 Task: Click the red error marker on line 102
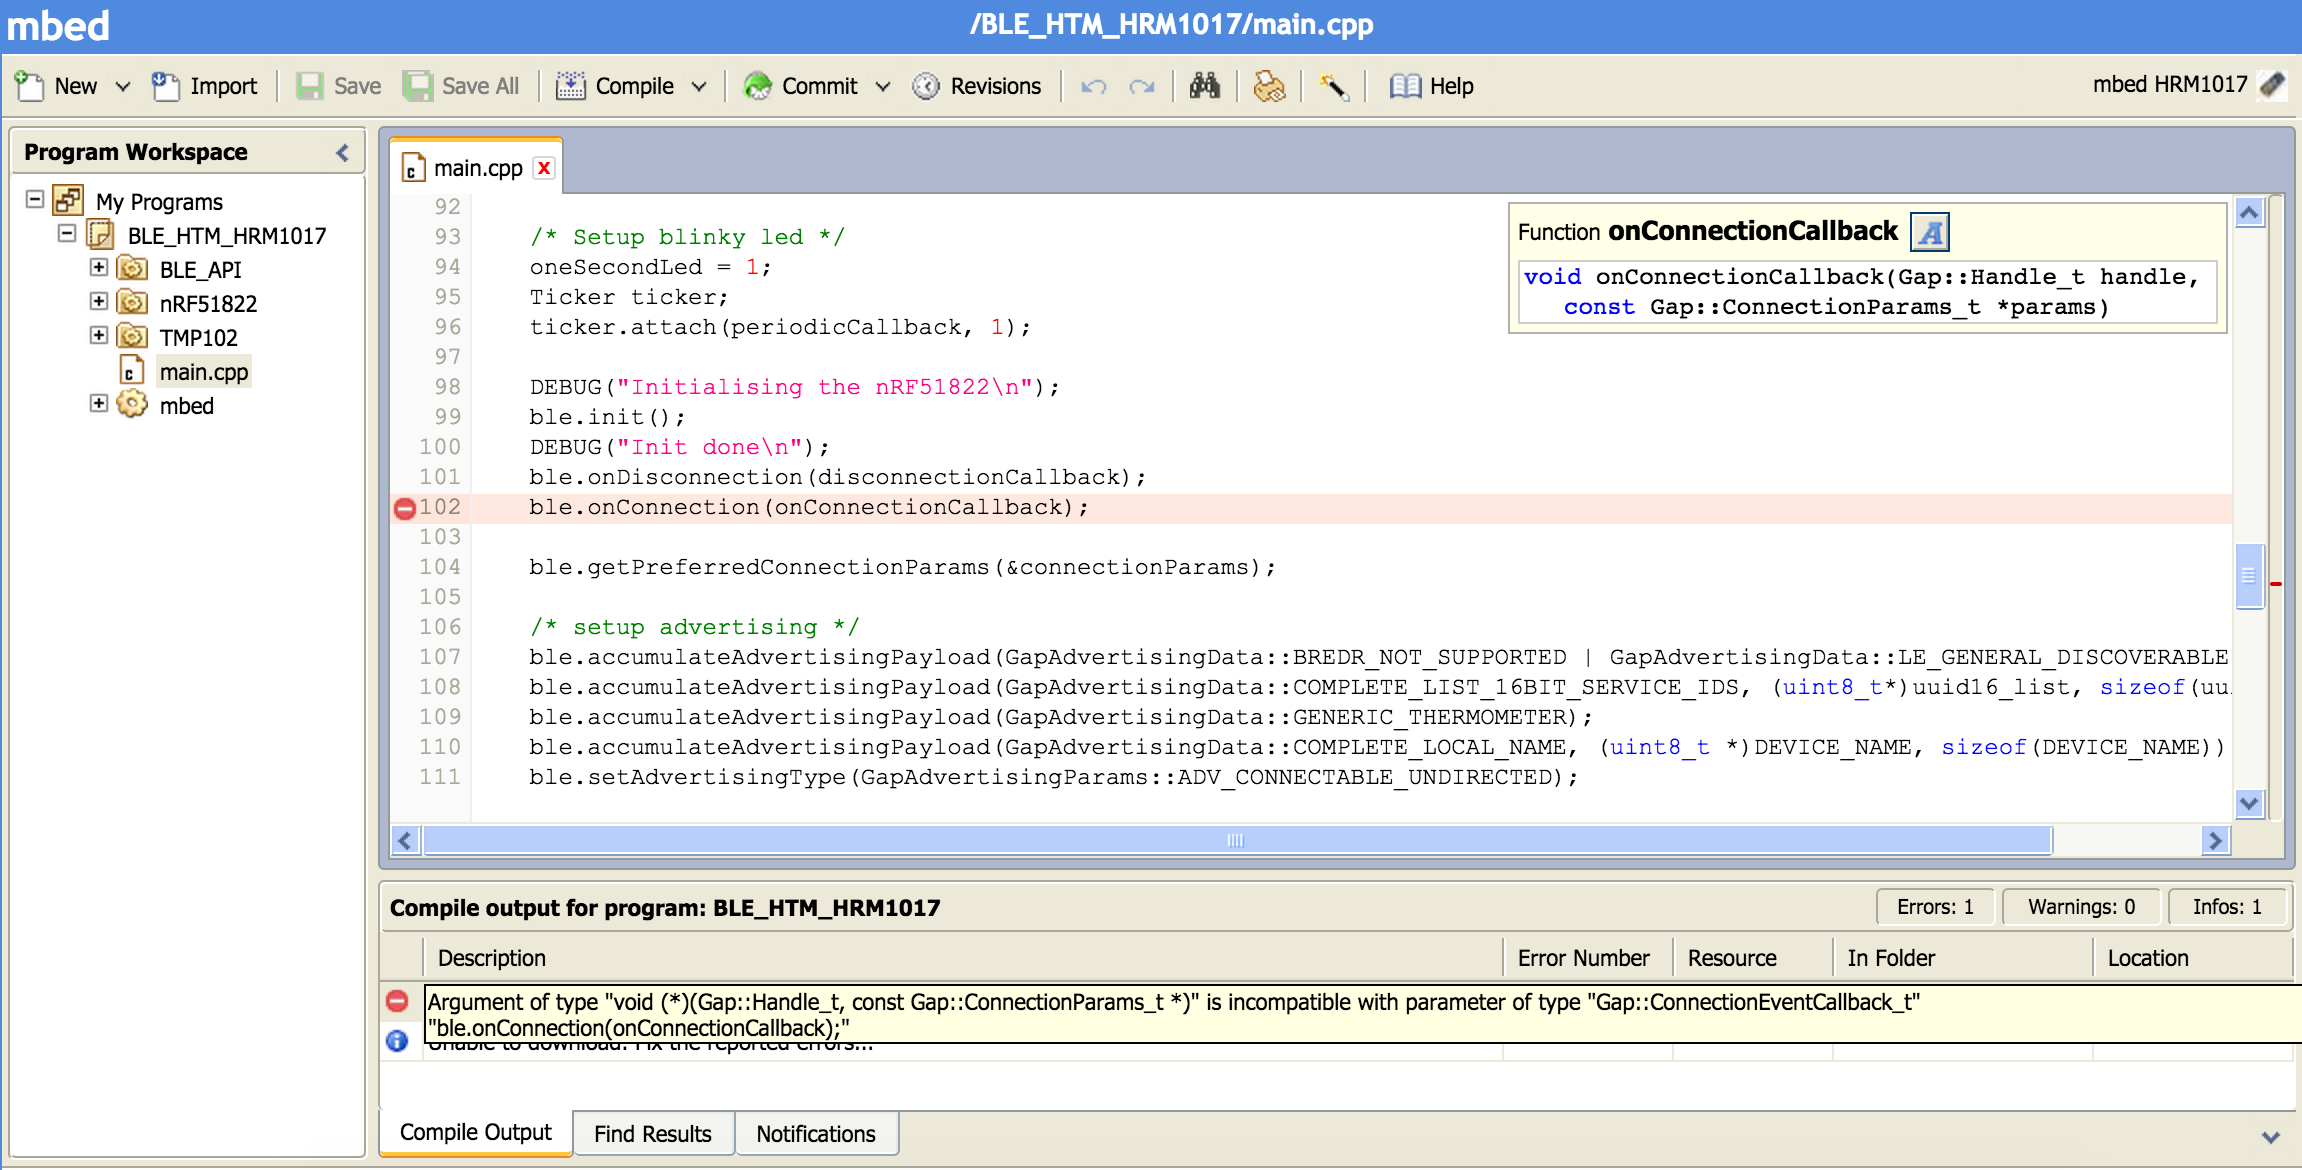404,509
